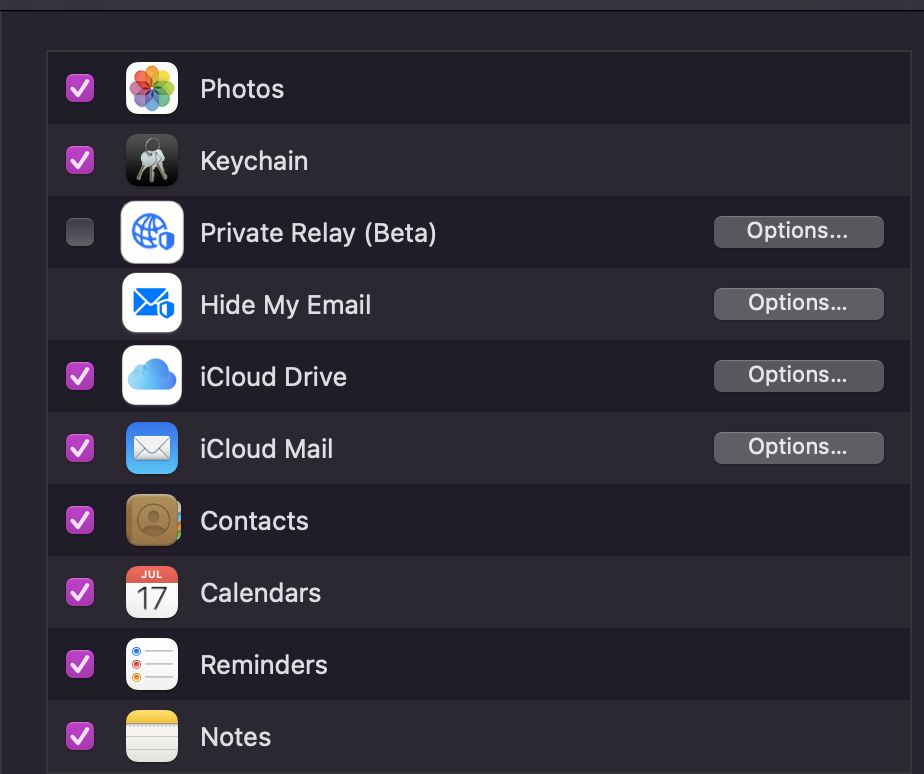Click the Calendars app icon
Image resolution: width=924 pixels, height=774 pixels.
click(152, 592)
